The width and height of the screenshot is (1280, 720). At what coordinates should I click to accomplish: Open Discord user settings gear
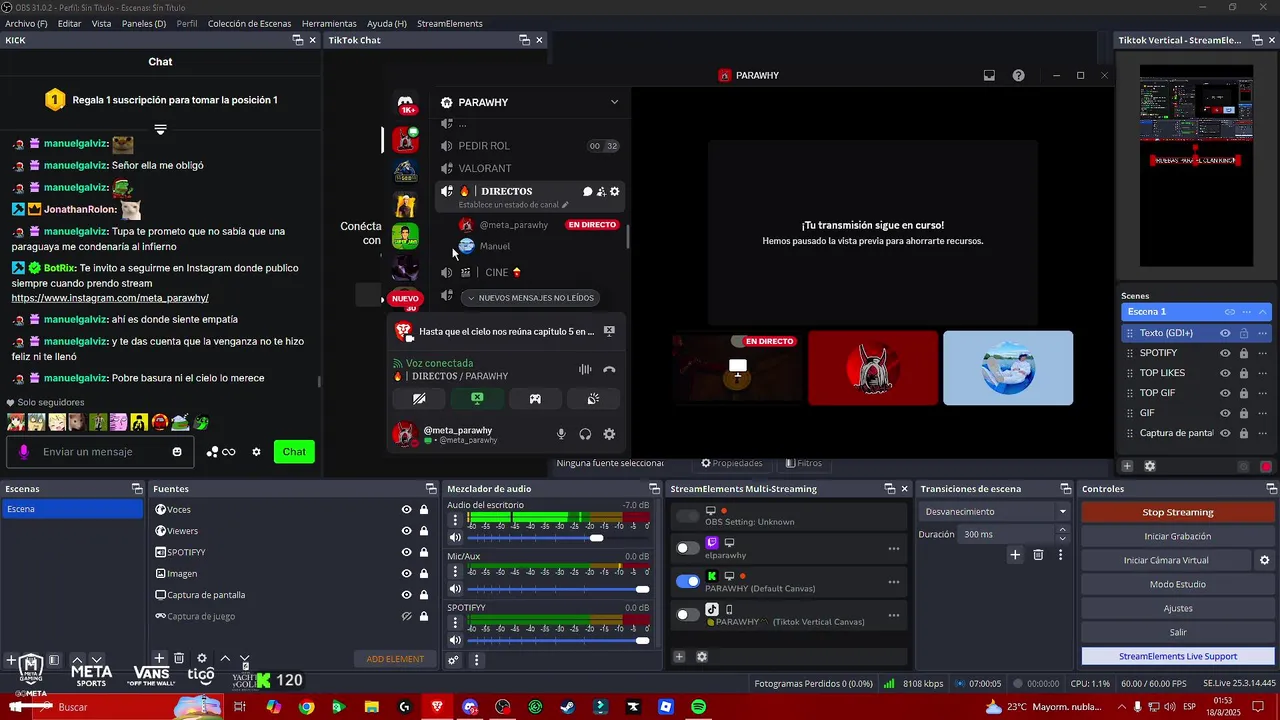(x=609, y=434)
